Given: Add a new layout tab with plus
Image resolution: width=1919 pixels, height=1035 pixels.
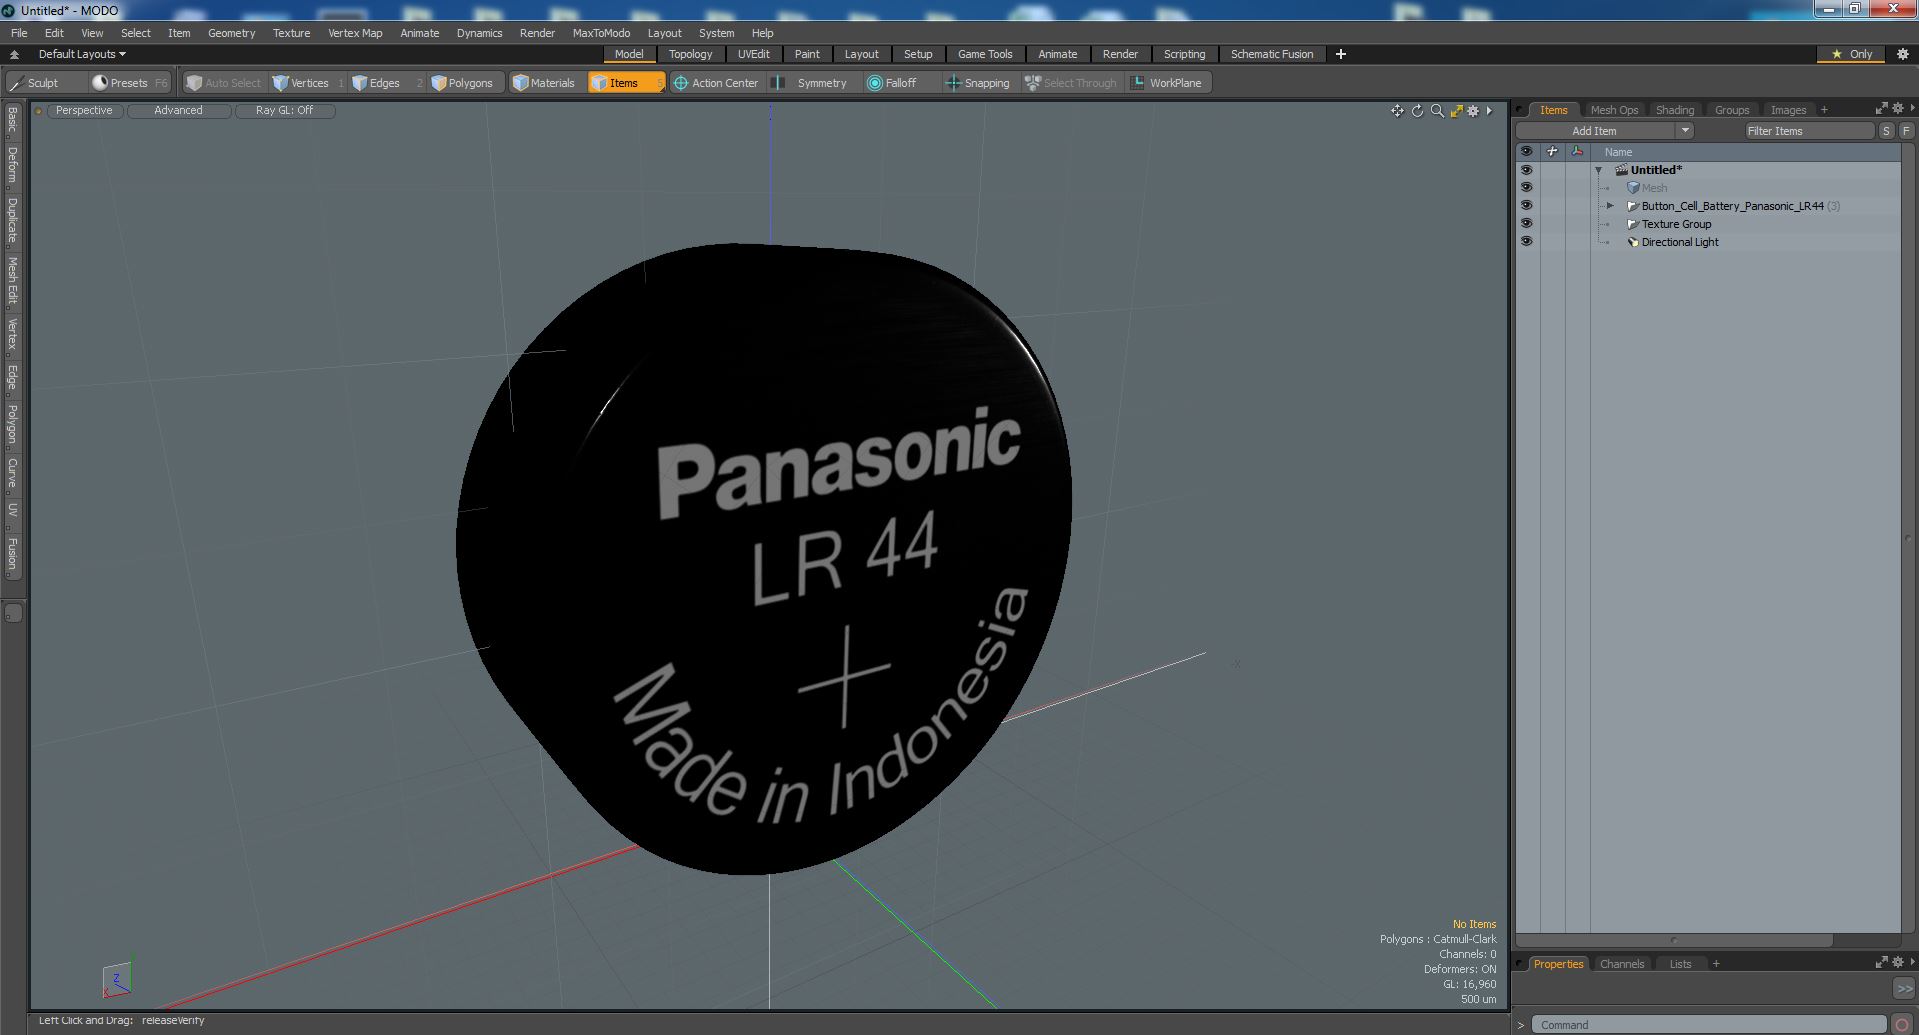Looking at the screenshot, I should 1341,54.
